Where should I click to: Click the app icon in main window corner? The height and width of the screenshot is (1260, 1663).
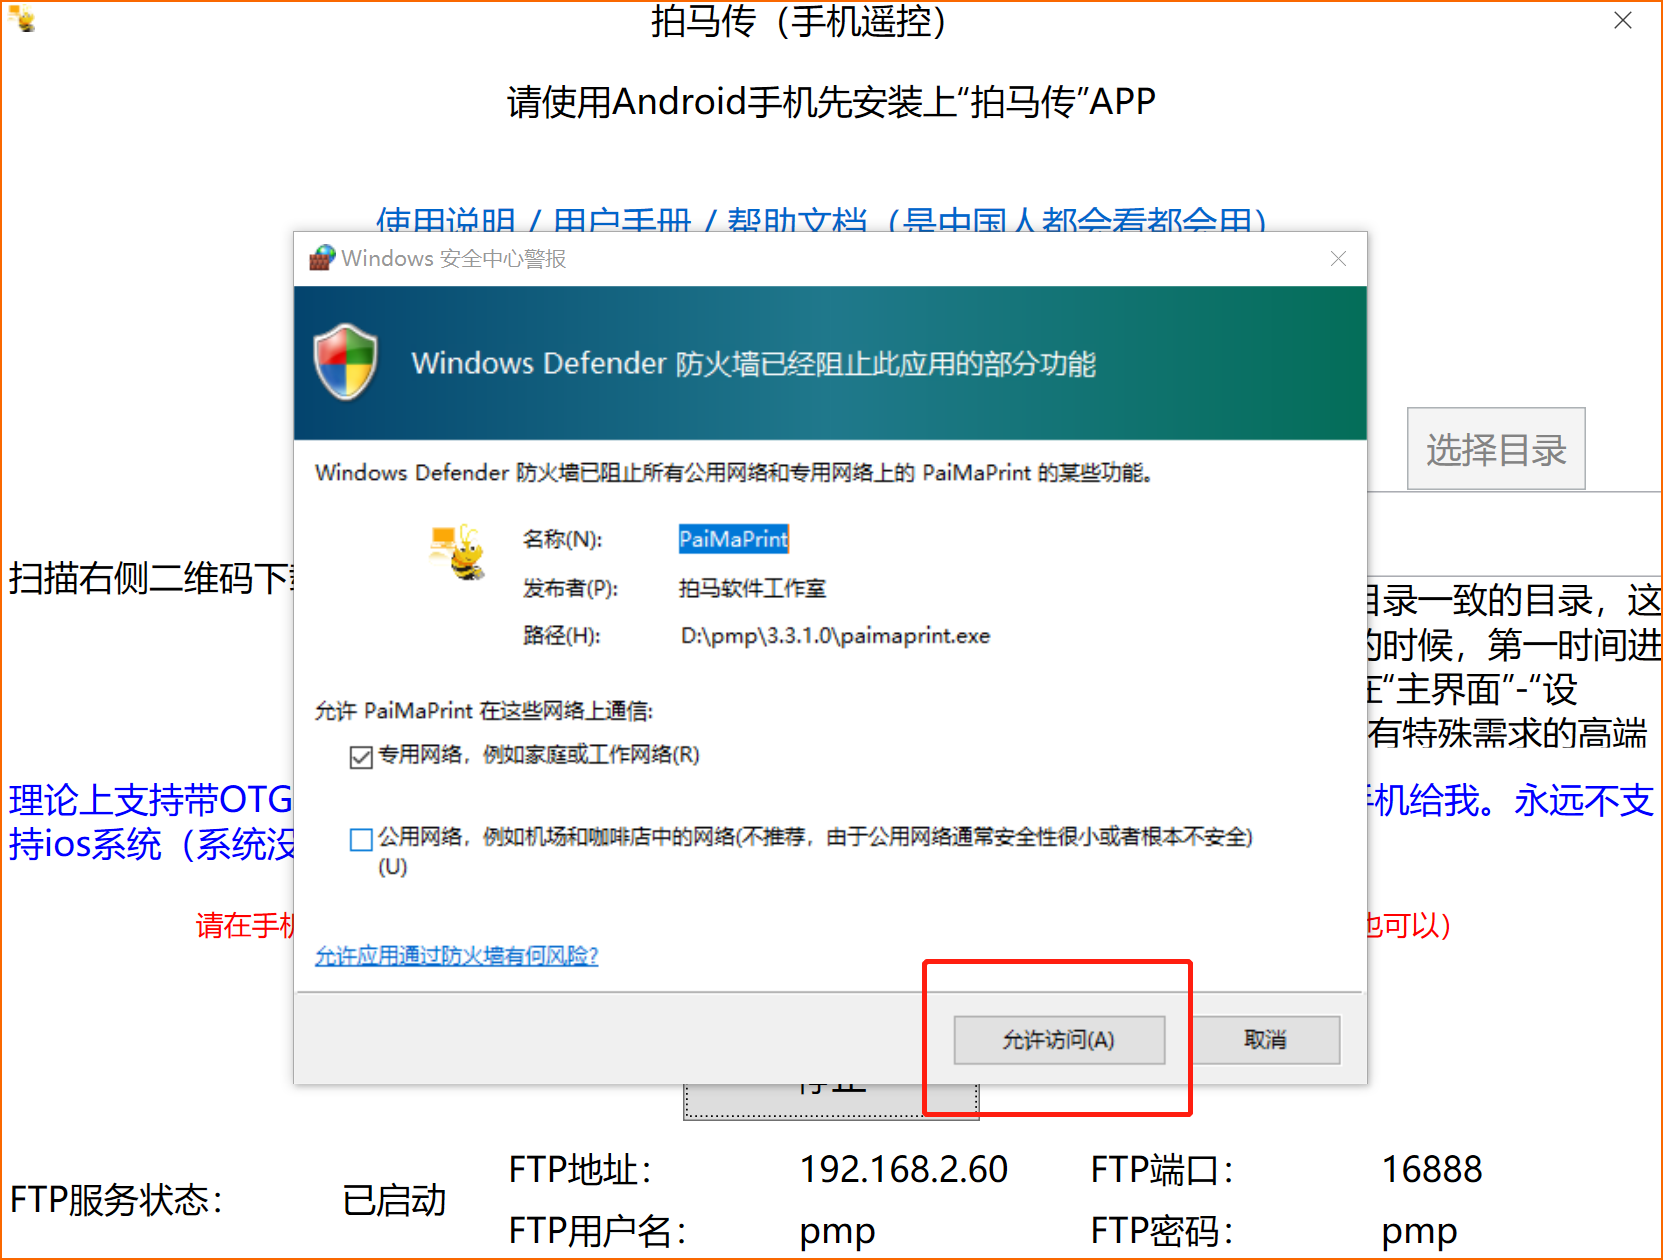coord(22,18)
